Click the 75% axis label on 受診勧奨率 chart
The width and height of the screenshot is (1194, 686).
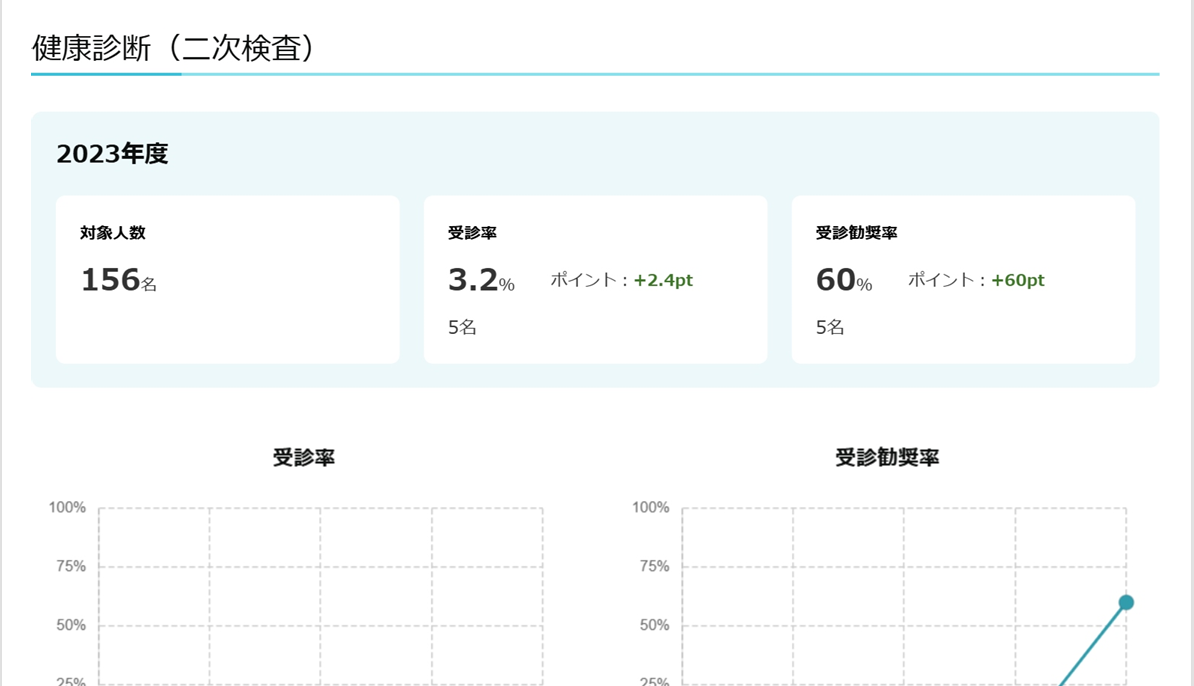click(654, 566)
